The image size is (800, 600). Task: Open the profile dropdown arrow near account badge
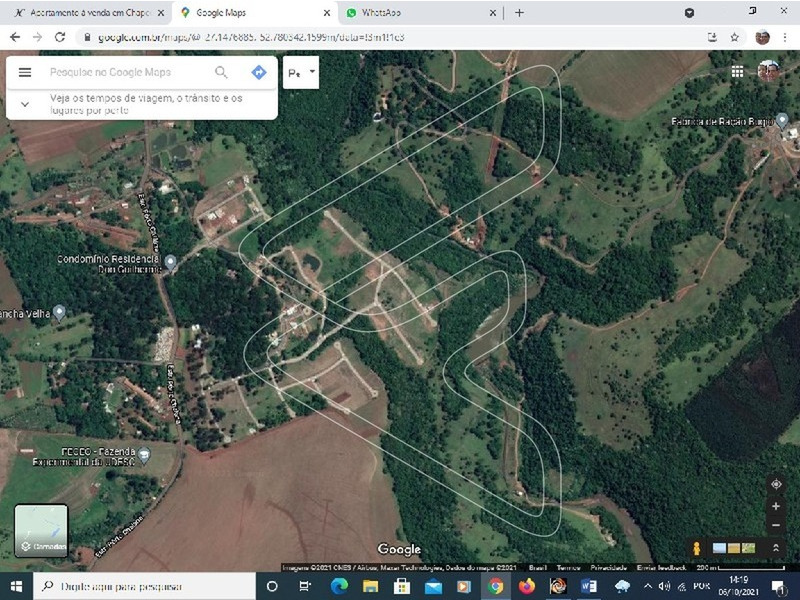311,72
